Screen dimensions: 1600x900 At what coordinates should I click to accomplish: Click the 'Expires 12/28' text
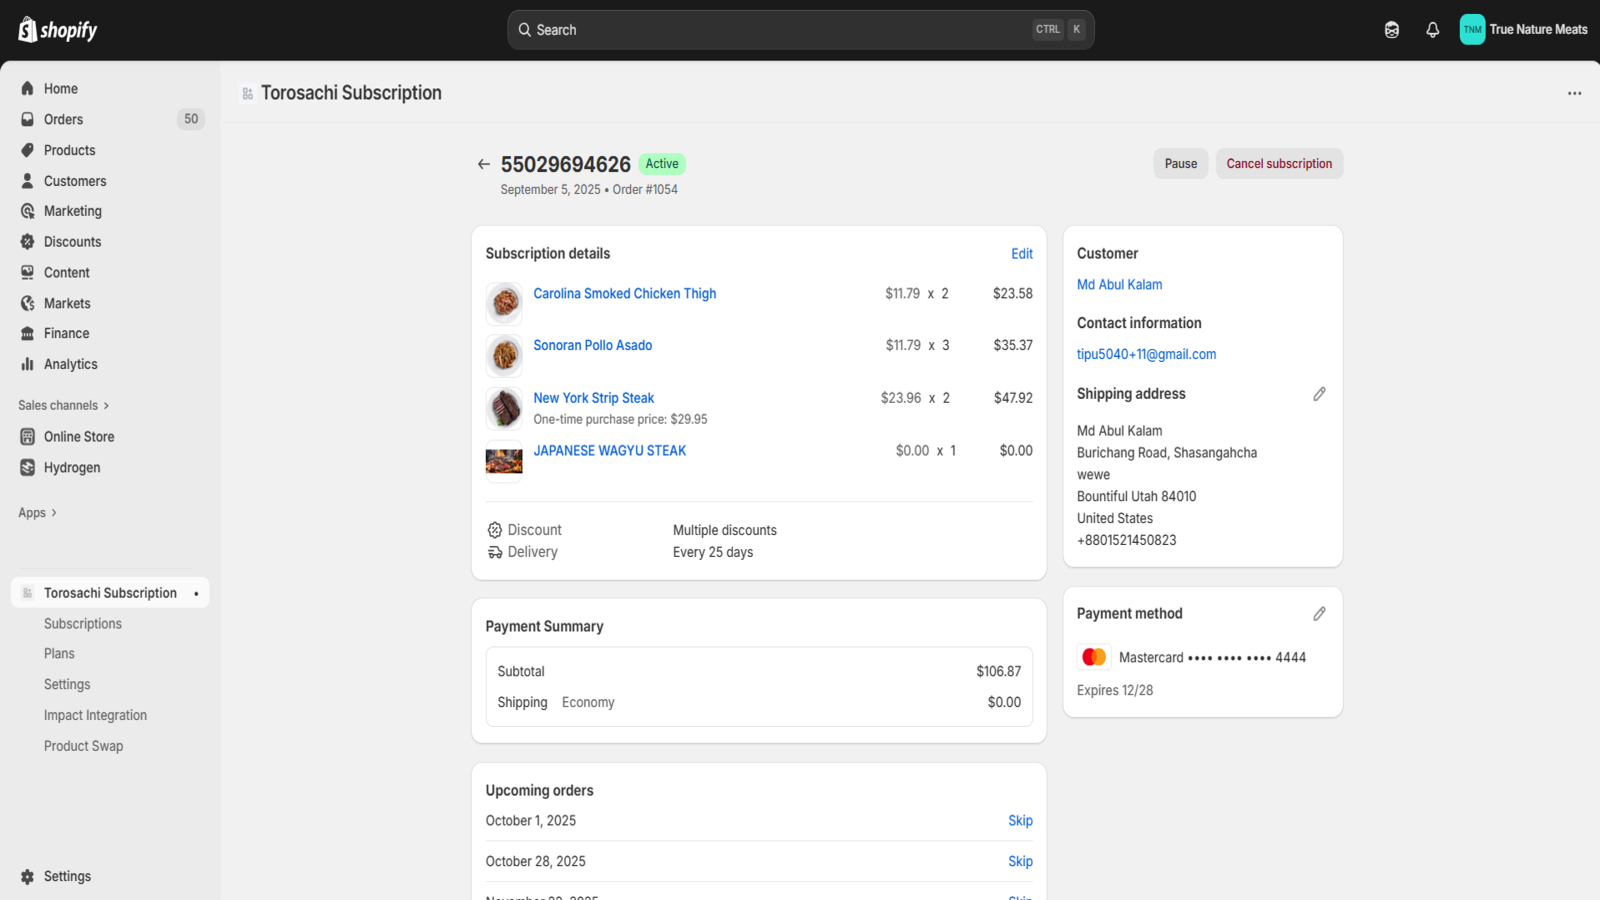(x=1115, y=691)
